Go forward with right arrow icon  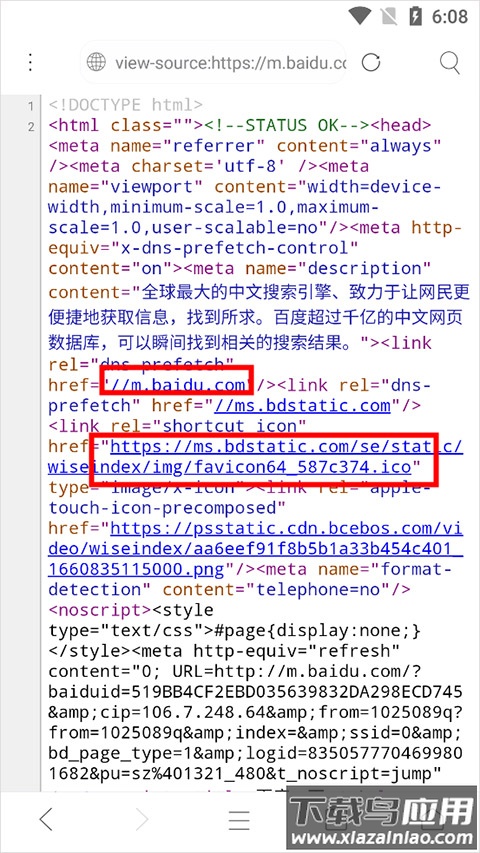[x=142, y=819]
